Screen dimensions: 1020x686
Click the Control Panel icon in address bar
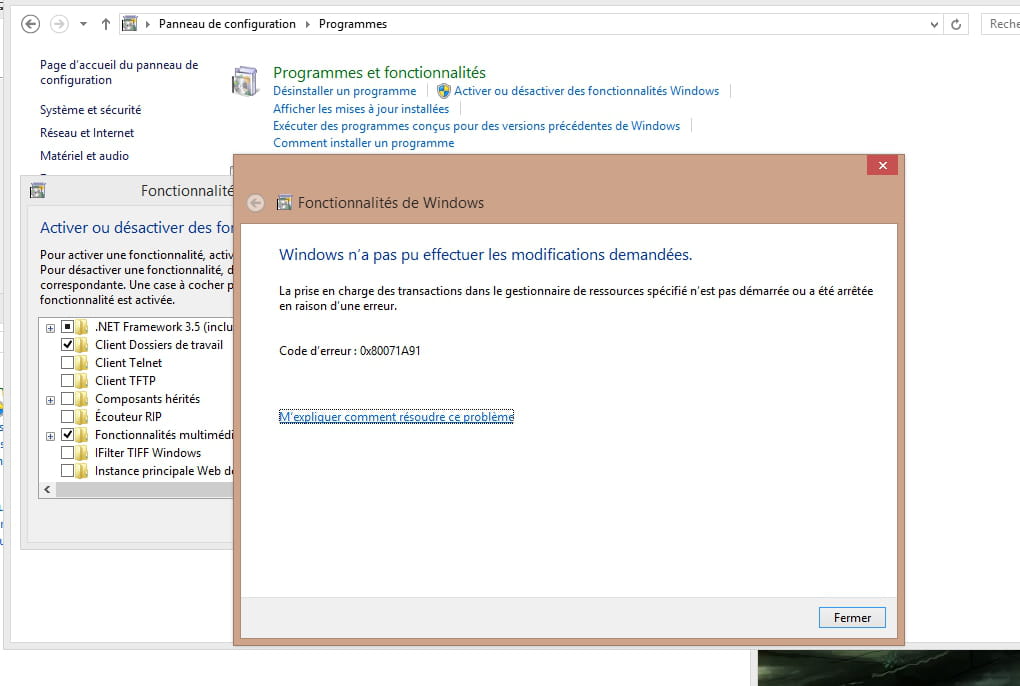click(130, 24)
